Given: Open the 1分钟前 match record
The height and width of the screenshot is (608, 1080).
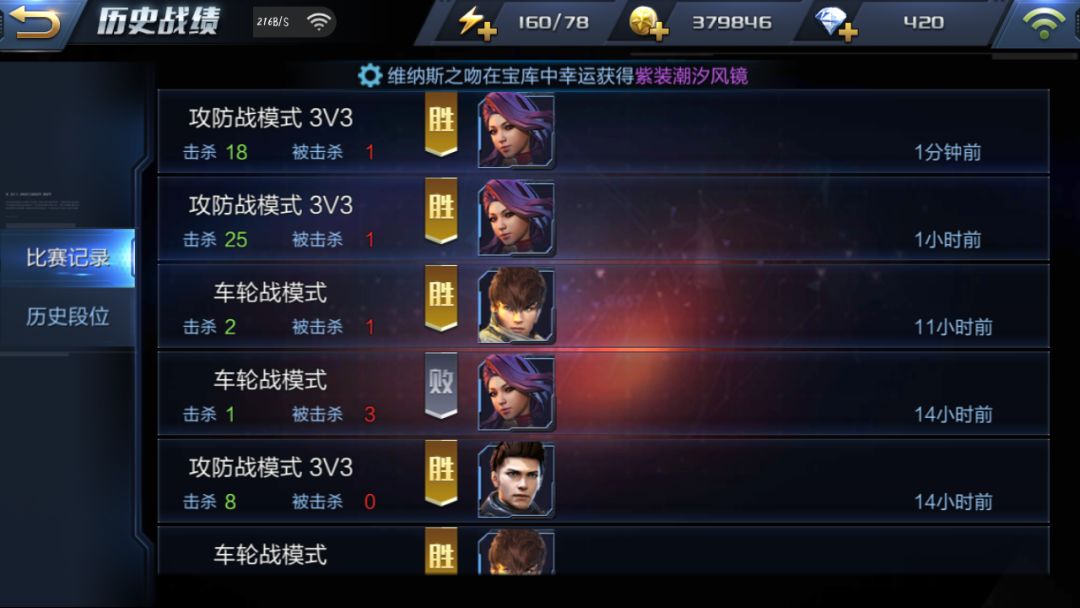Looking at the screenshot, I should coord(603,131).
